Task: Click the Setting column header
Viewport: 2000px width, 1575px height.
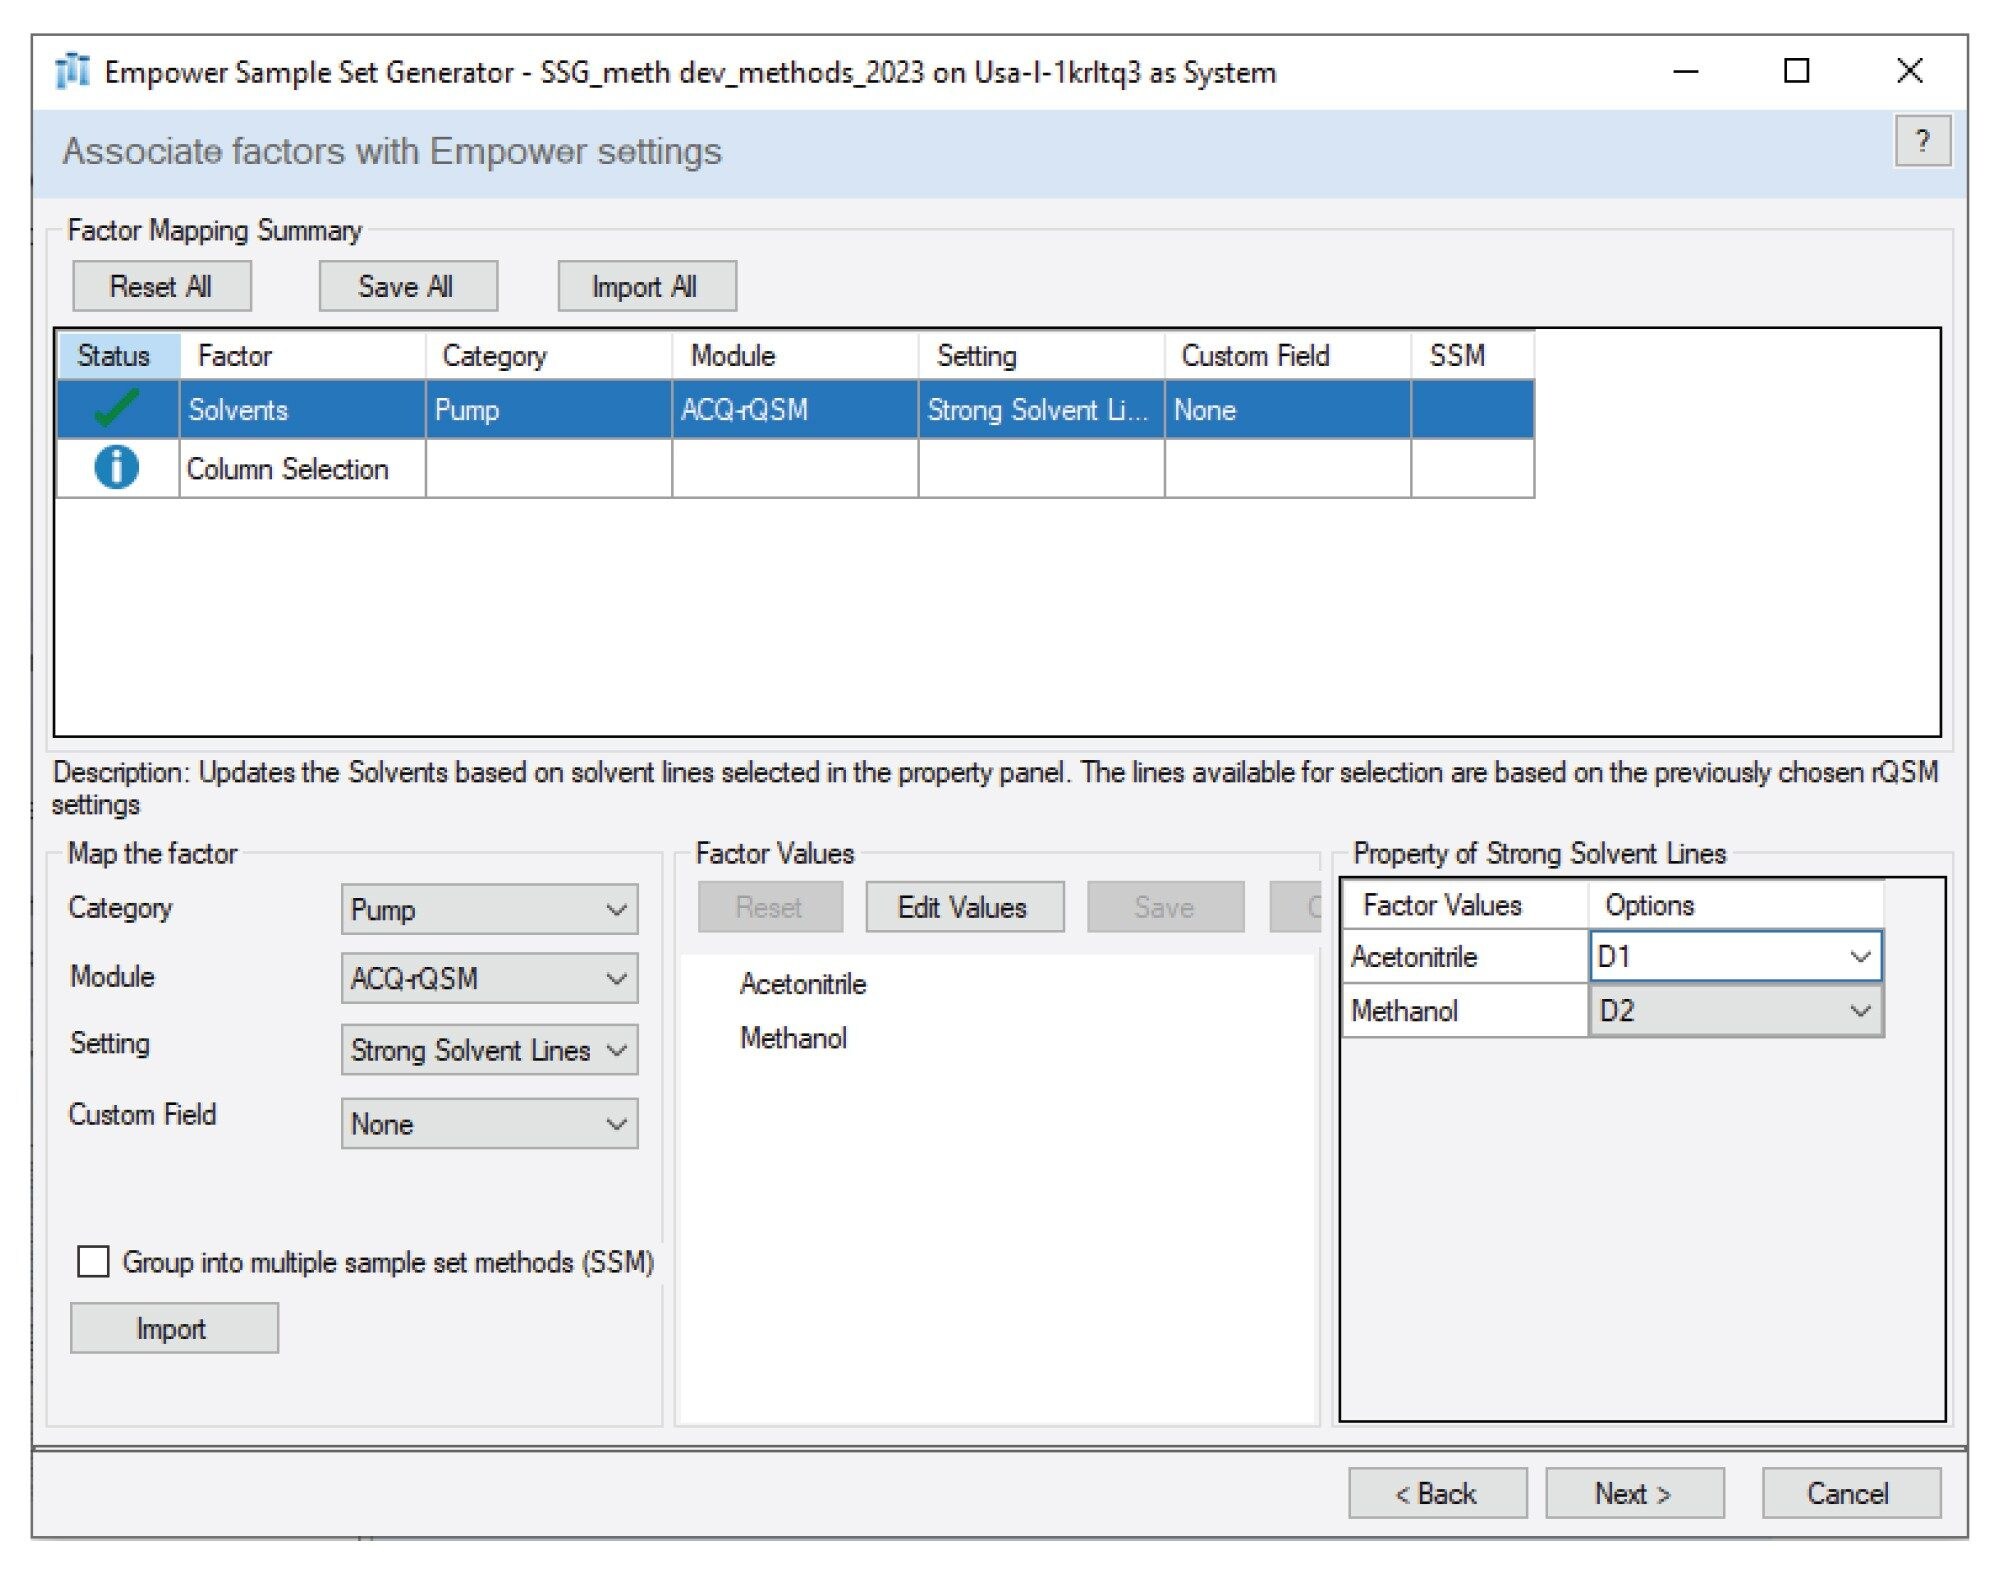Action: pyautogui.click(x=1041, y=355)
